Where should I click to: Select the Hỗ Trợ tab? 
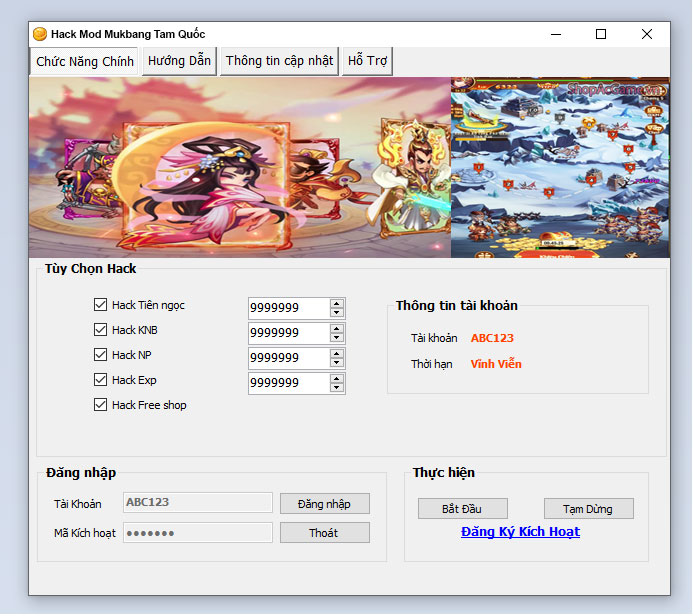(367, 61)
